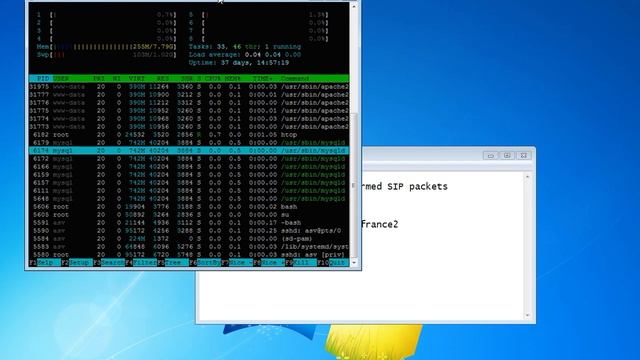
Task: Select the -bash process row PID 5591
Action: click(189, 222)
